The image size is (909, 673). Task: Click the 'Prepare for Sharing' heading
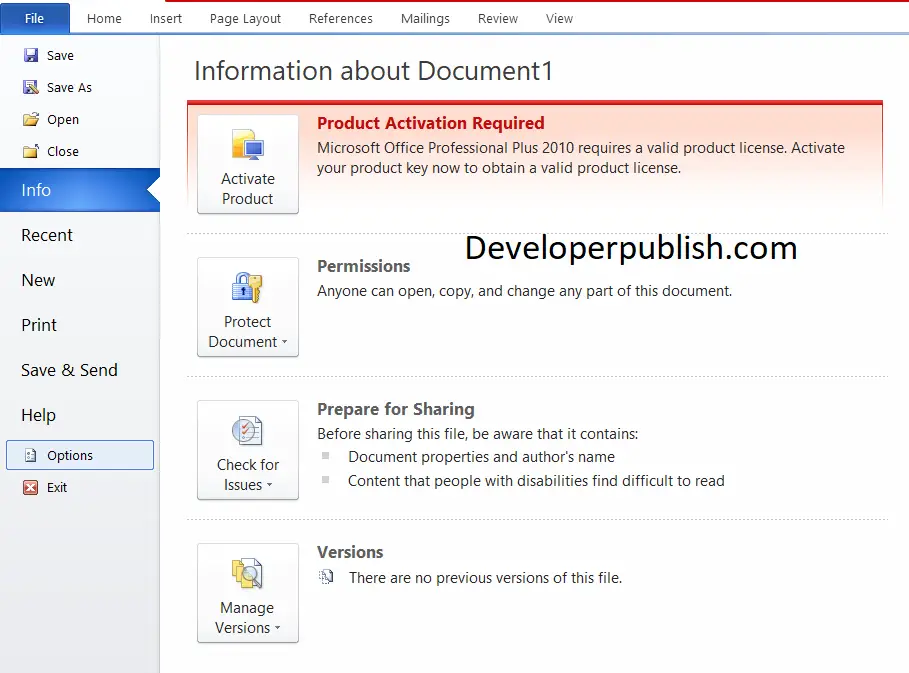tap(396, 409)
